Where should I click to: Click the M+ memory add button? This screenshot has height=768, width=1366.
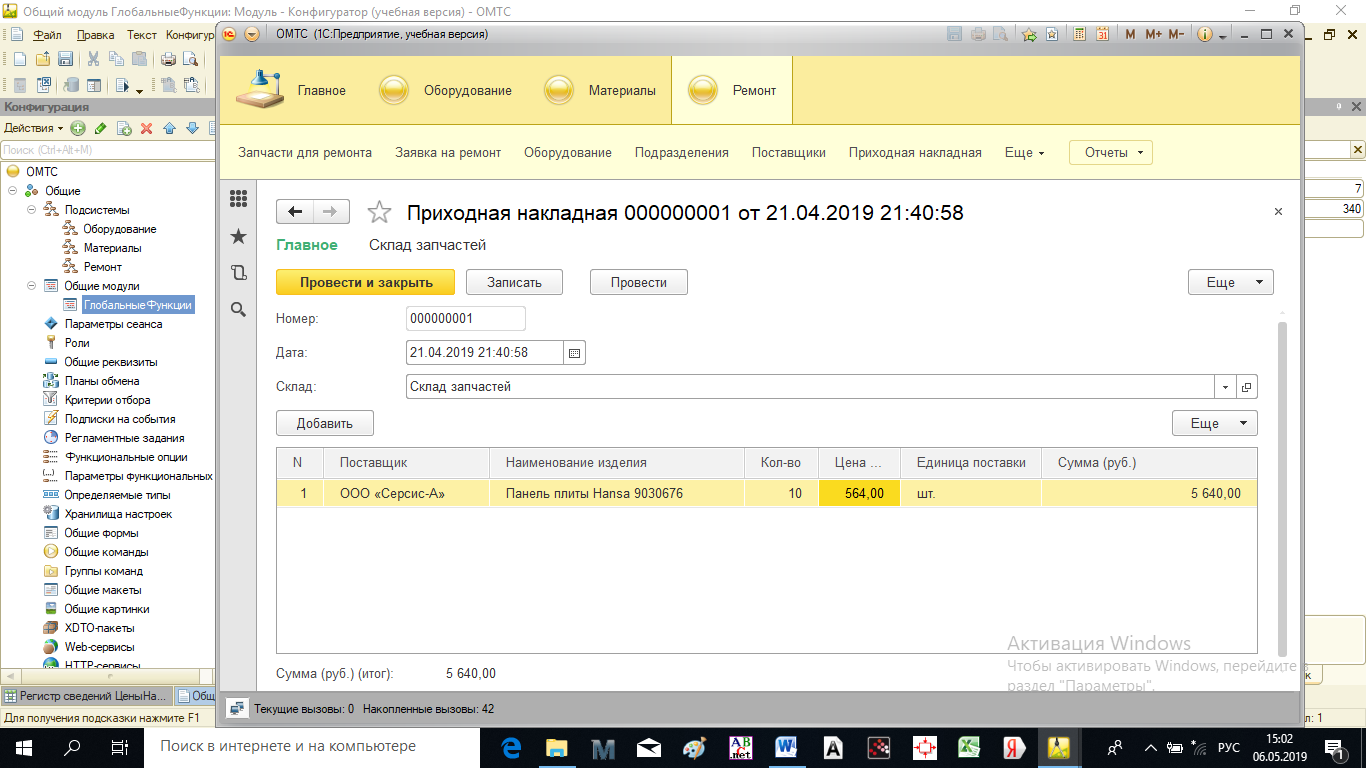[x=1153, y=34]
